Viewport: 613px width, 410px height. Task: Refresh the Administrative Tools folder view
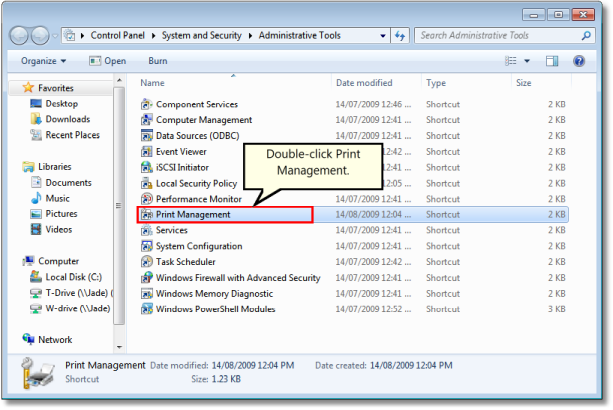pyautogui.click(x=400, y=36)
